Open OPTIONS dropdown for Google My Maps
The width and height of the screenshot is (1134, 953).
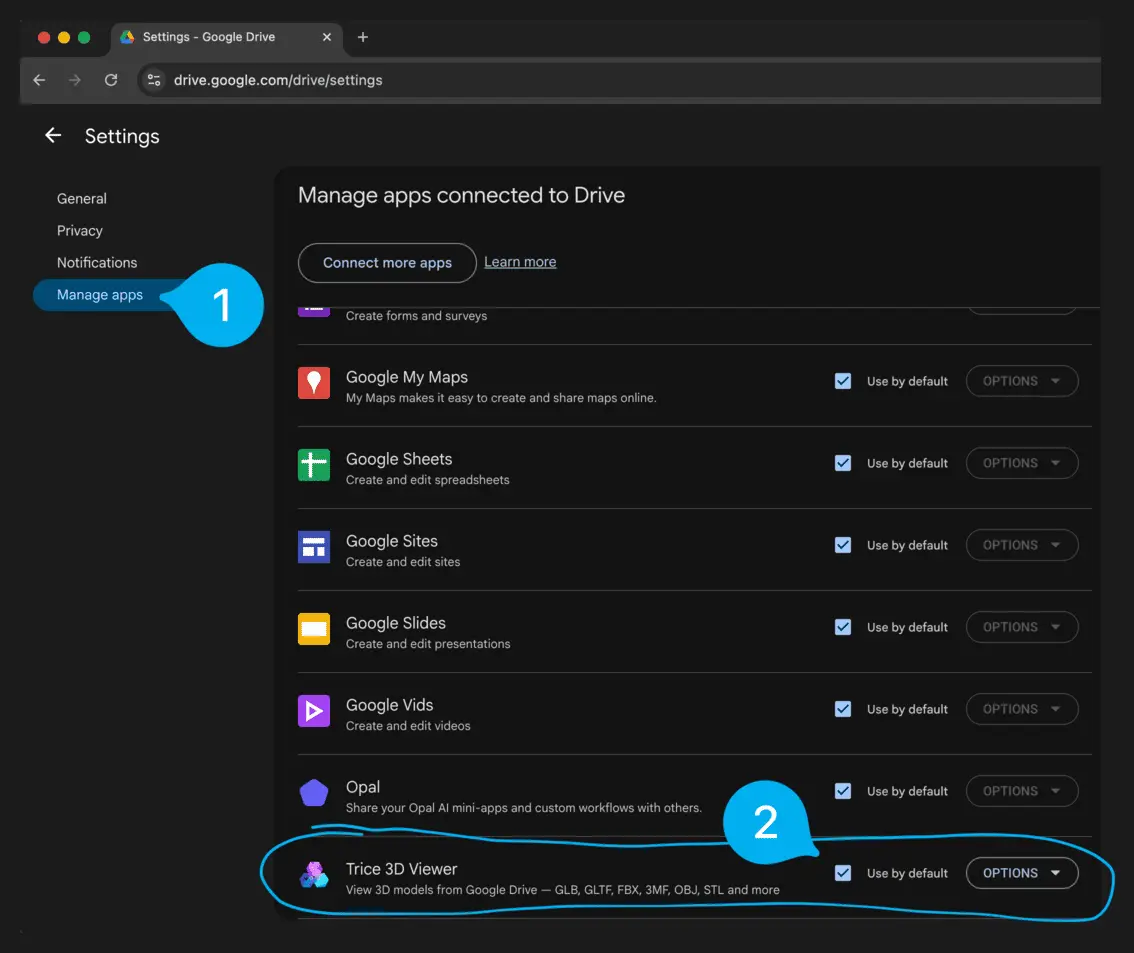[x=1022, y=381]
